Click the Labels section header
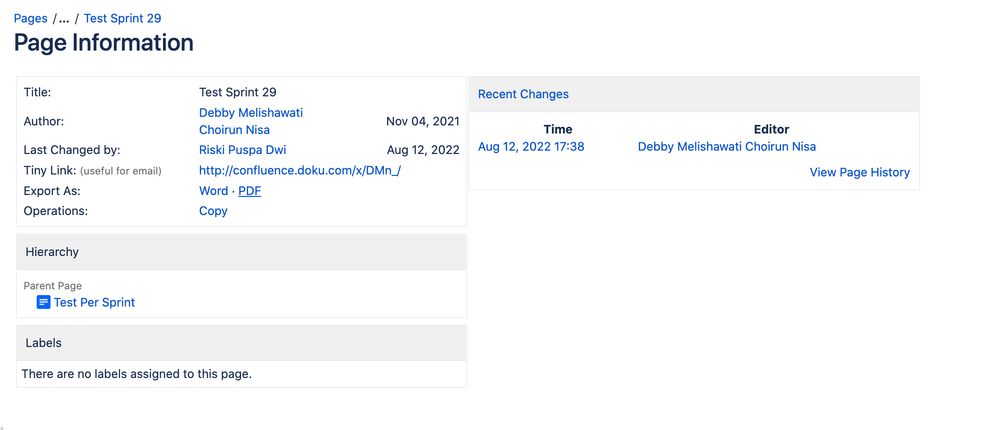999x430 pixels. [x=241, y=343]
